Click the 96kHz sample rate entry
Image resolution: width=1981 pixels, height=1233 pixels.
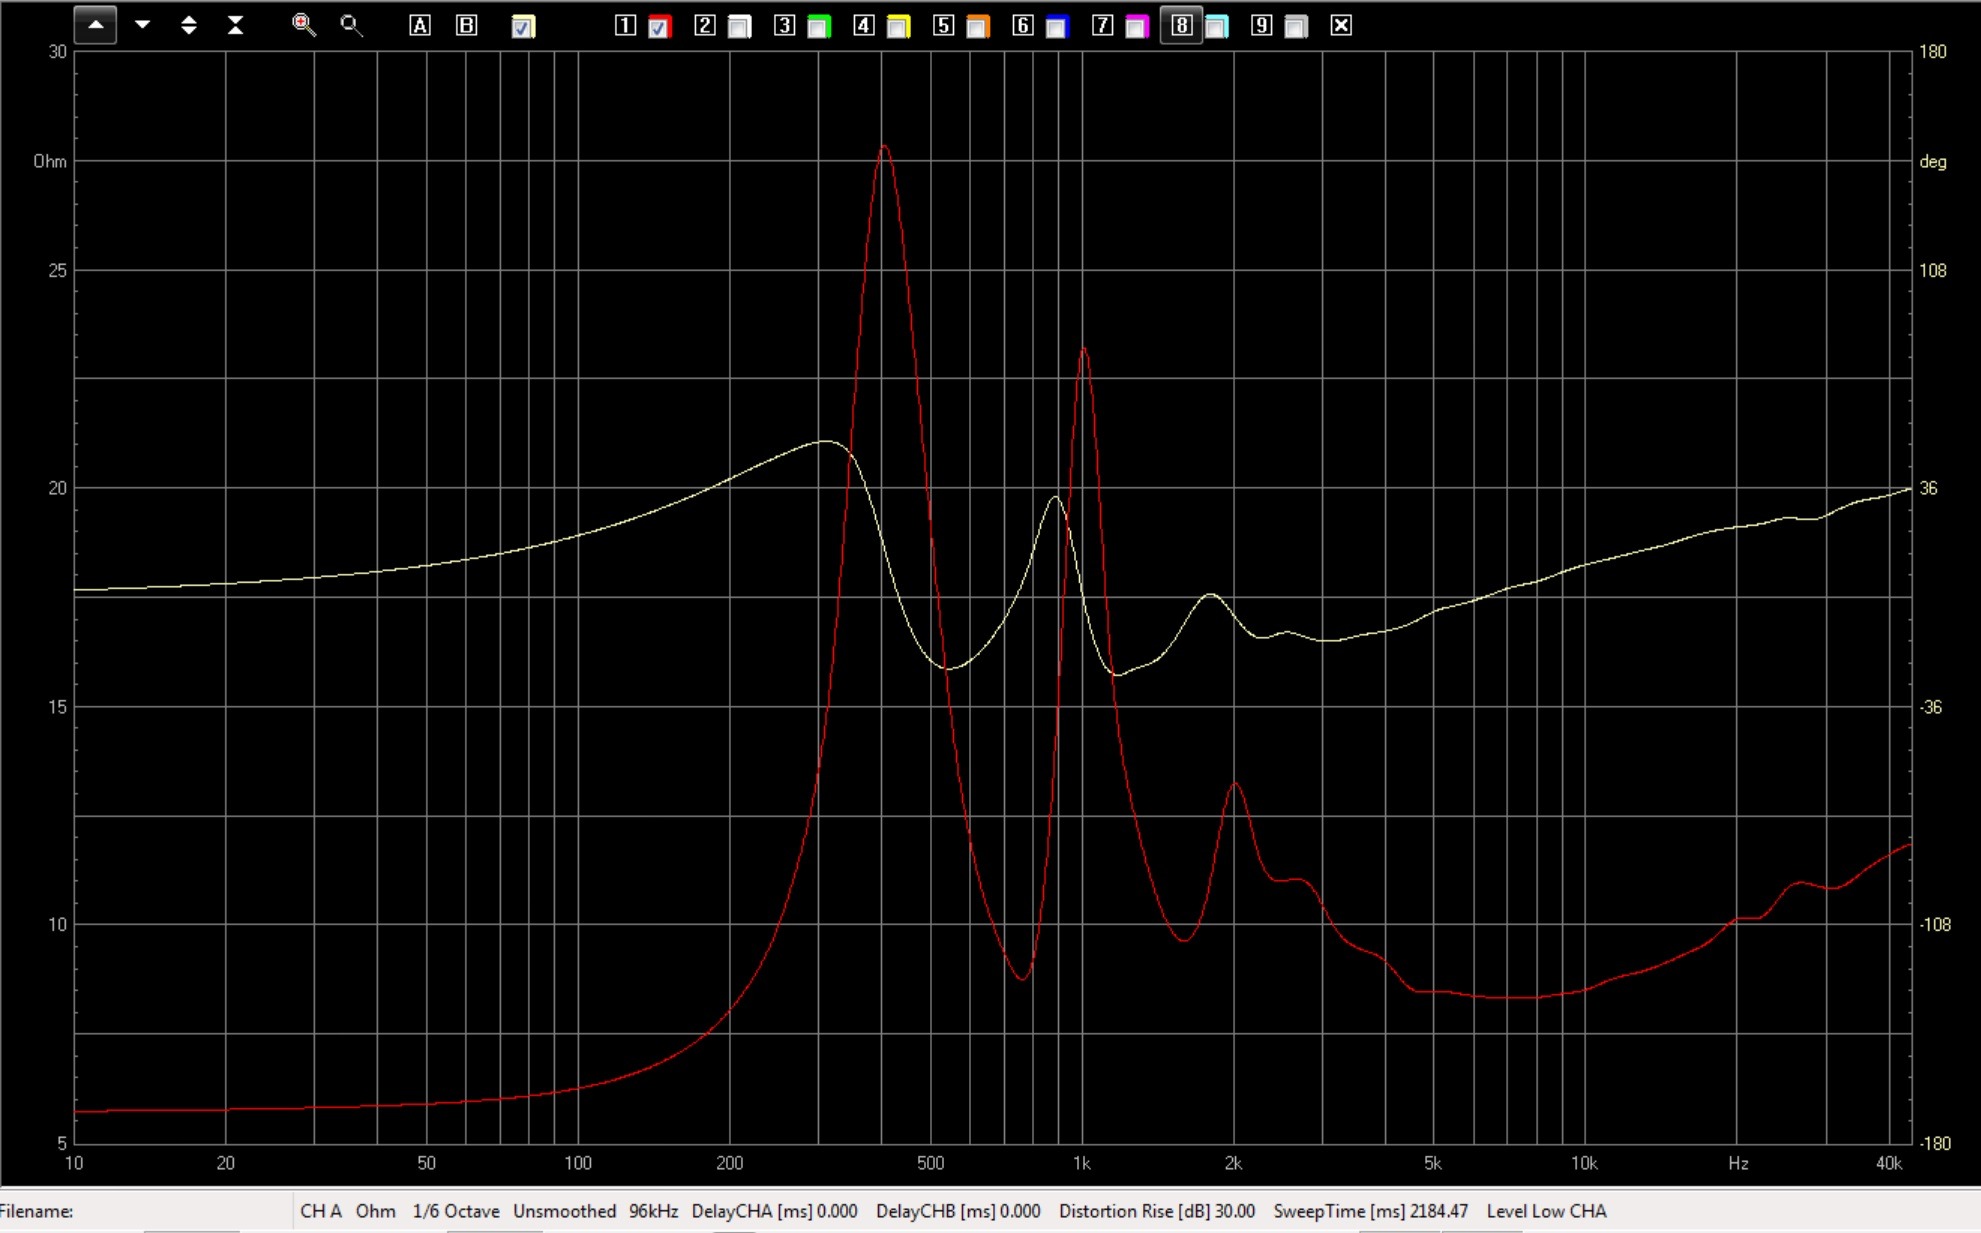point(653,1211)
